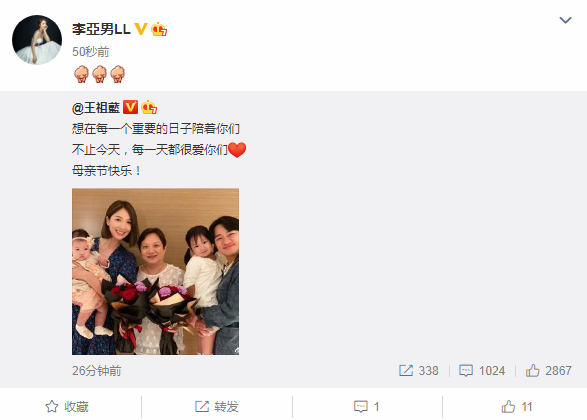This screenshot has width=587, height=420.
Task: Toggle like thumbs-up showing 11
Action: 517,407
